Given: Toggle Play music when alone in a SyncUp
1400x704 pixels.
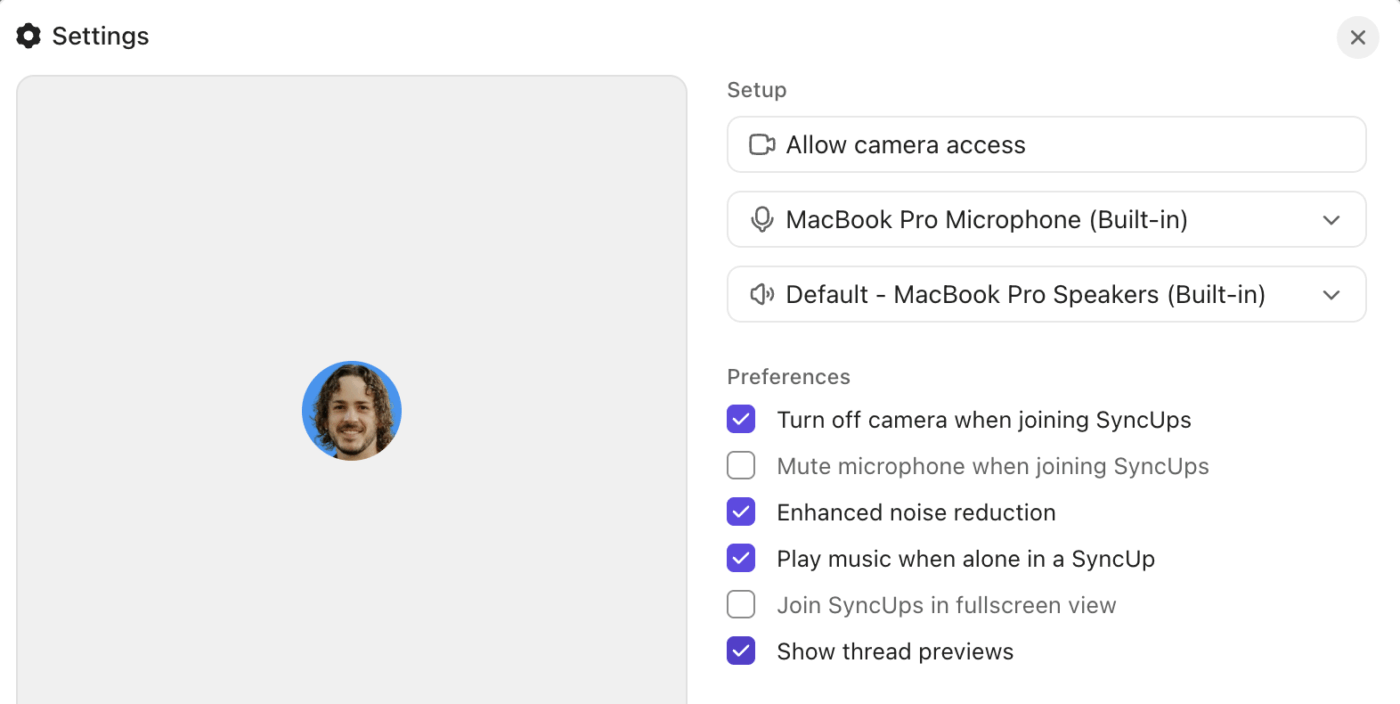Looking at the screenshot, I should 741,558.
